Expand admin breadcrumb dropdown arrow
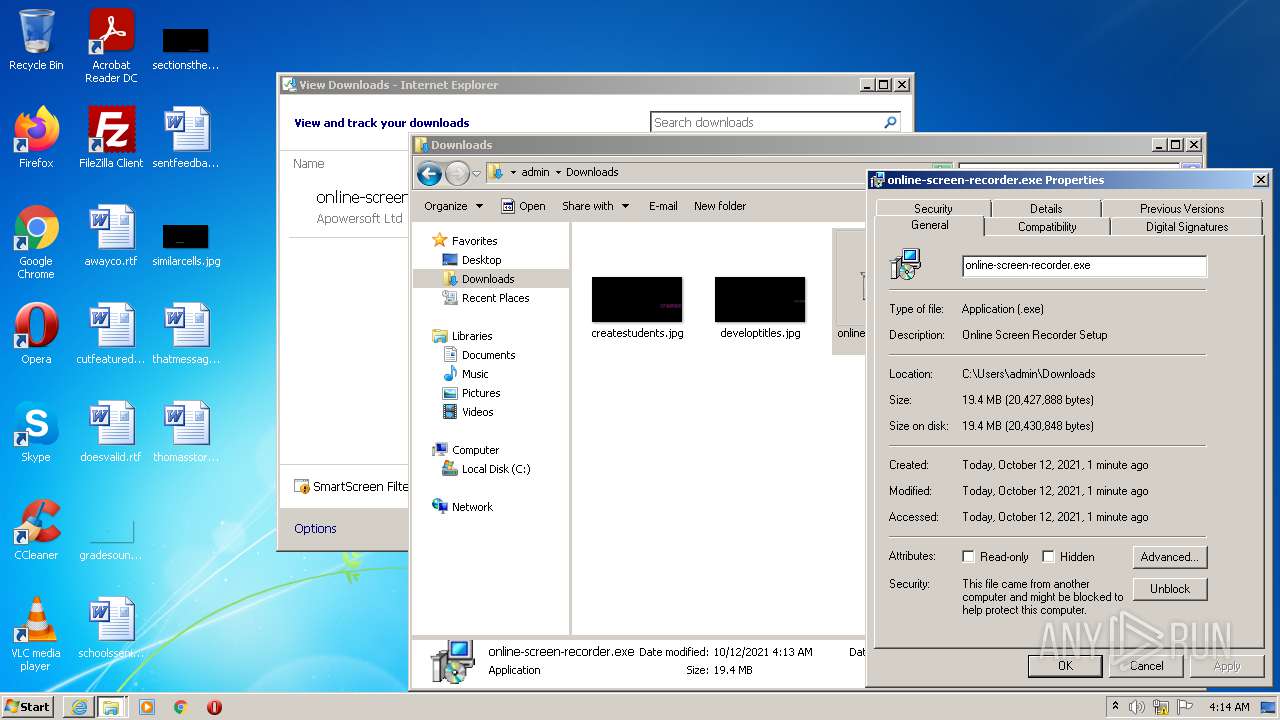The height and width of the screenshot is (720, 1280). [x=558, y=172]
